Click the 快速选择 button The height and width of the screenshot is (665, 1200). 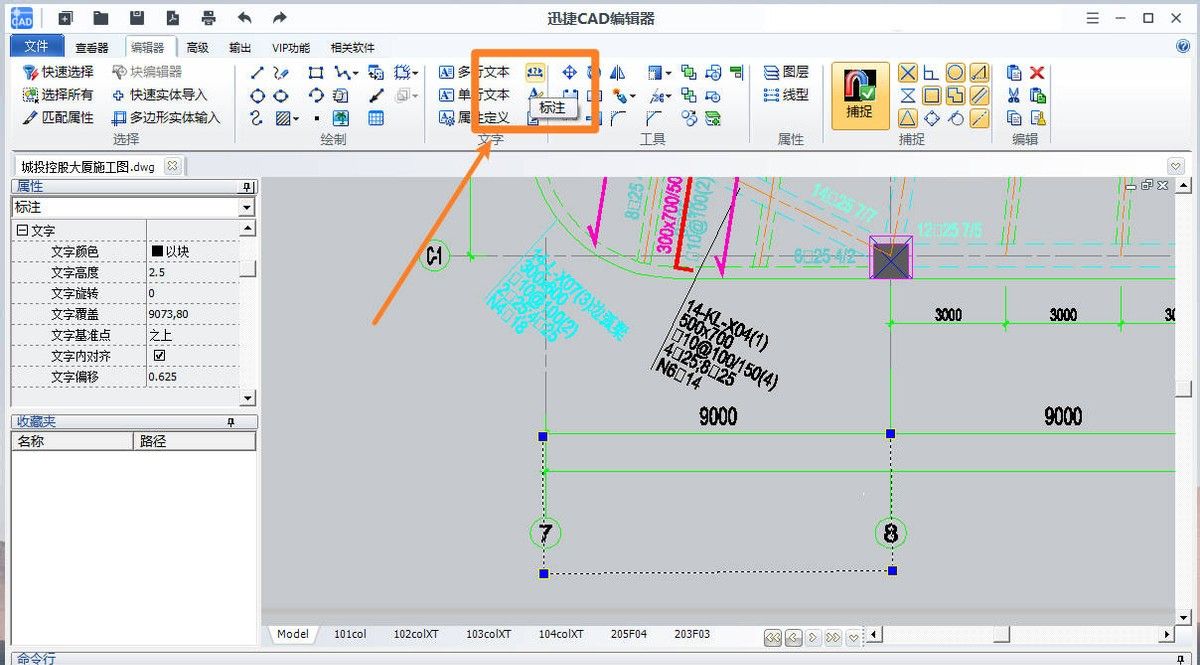pos(58,72)
